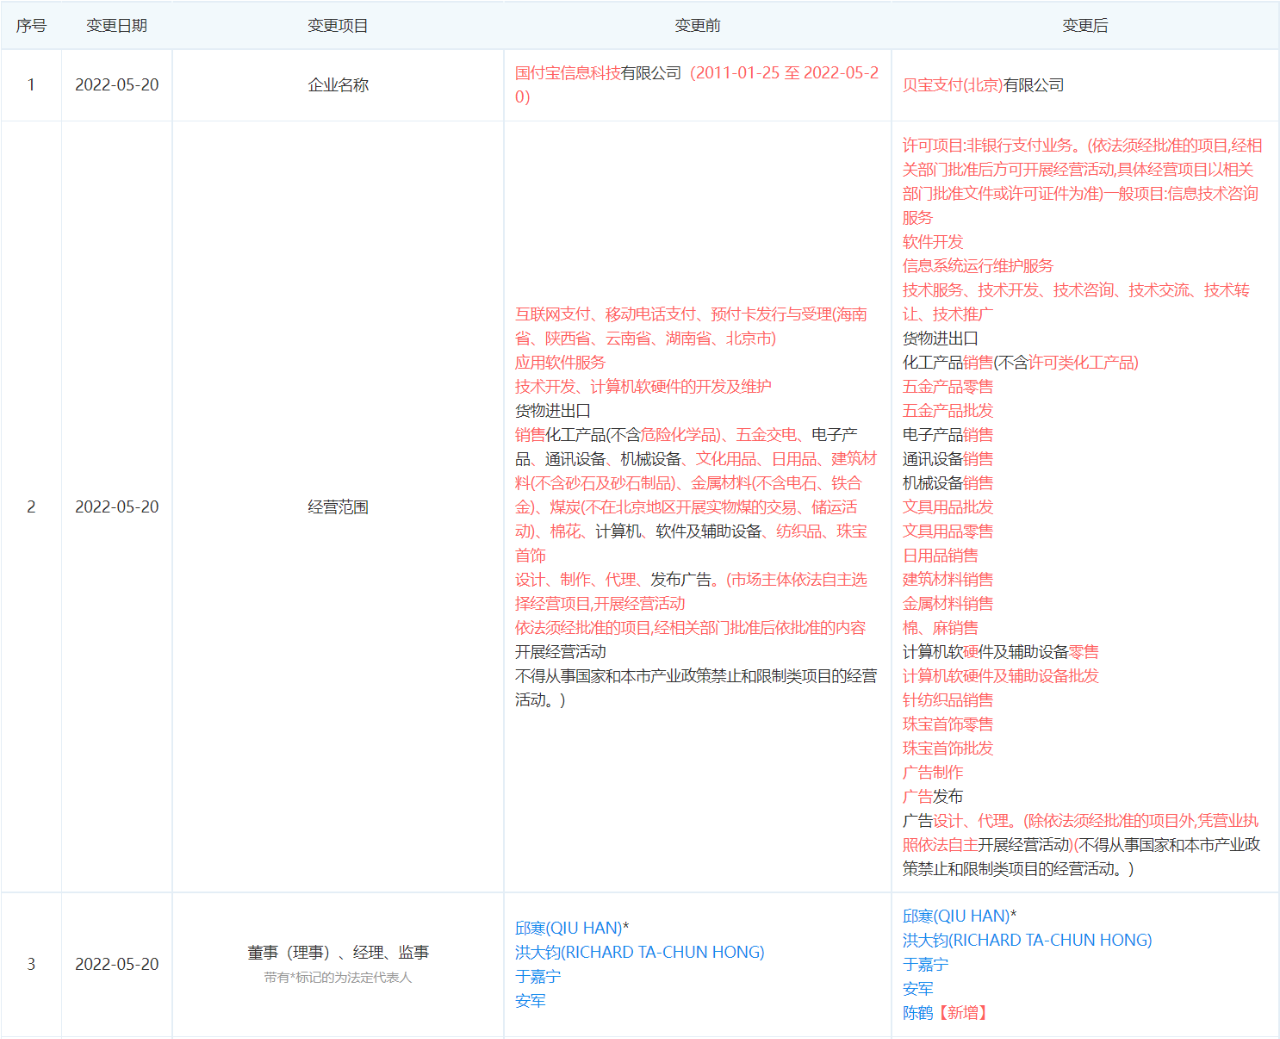Click the 广告制作 line

(932, 772)
